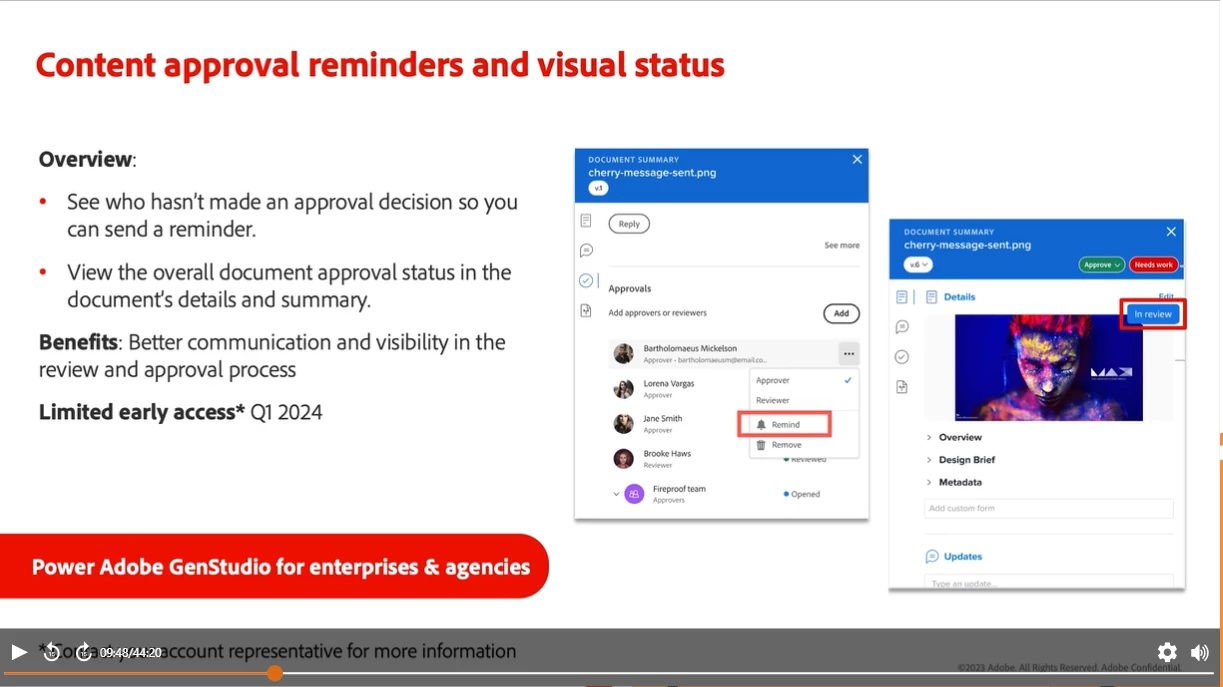Click the bell icon beside Remind

pyautogui.click(x=761, y=424)
